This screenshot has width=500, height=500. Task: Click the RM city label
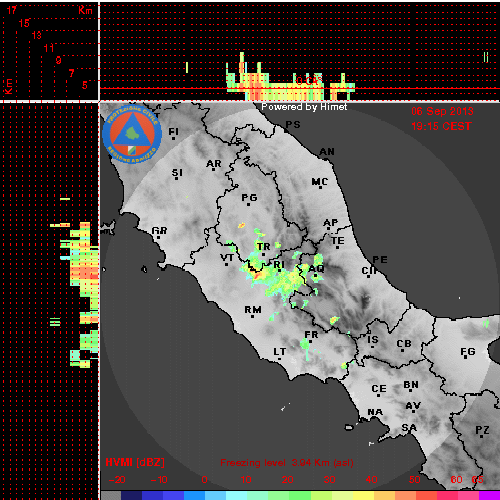coord(253,310)
